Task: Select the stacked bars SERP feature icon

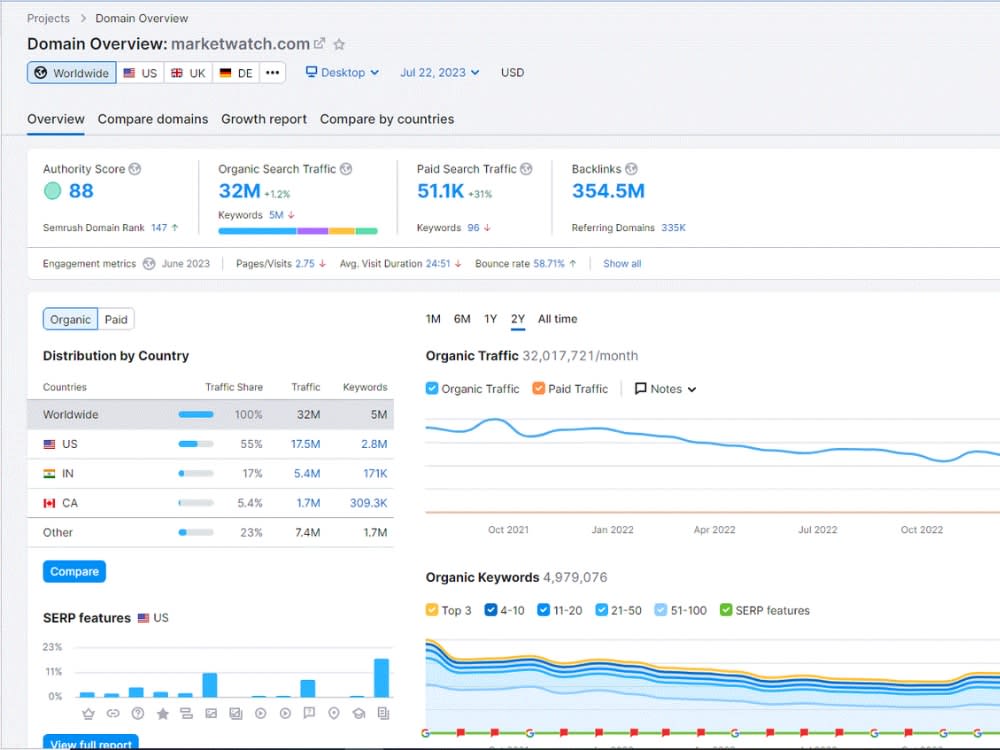Action: click(x=186, y=714)
